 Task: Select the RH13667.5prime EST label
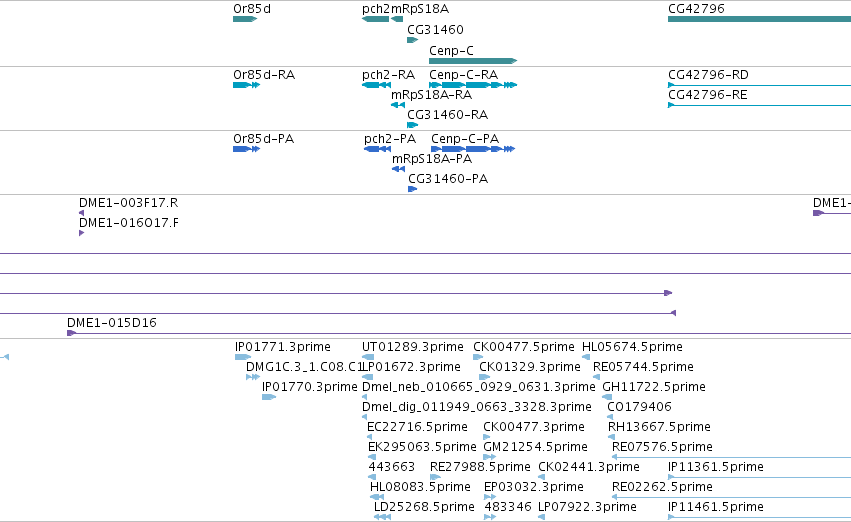pos(659,426)
